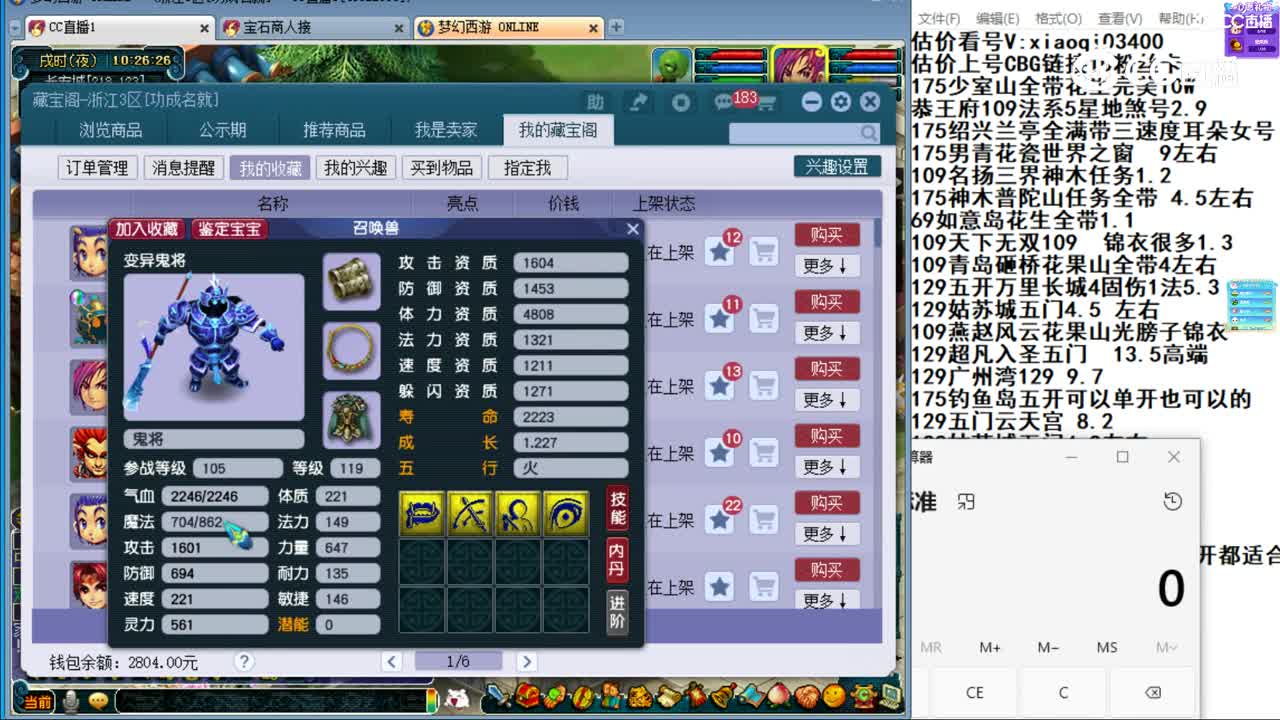The width and height of the screenshot is (1280, 720).
Task: Go to next page arrow
Action: click(x=526, y=661)
